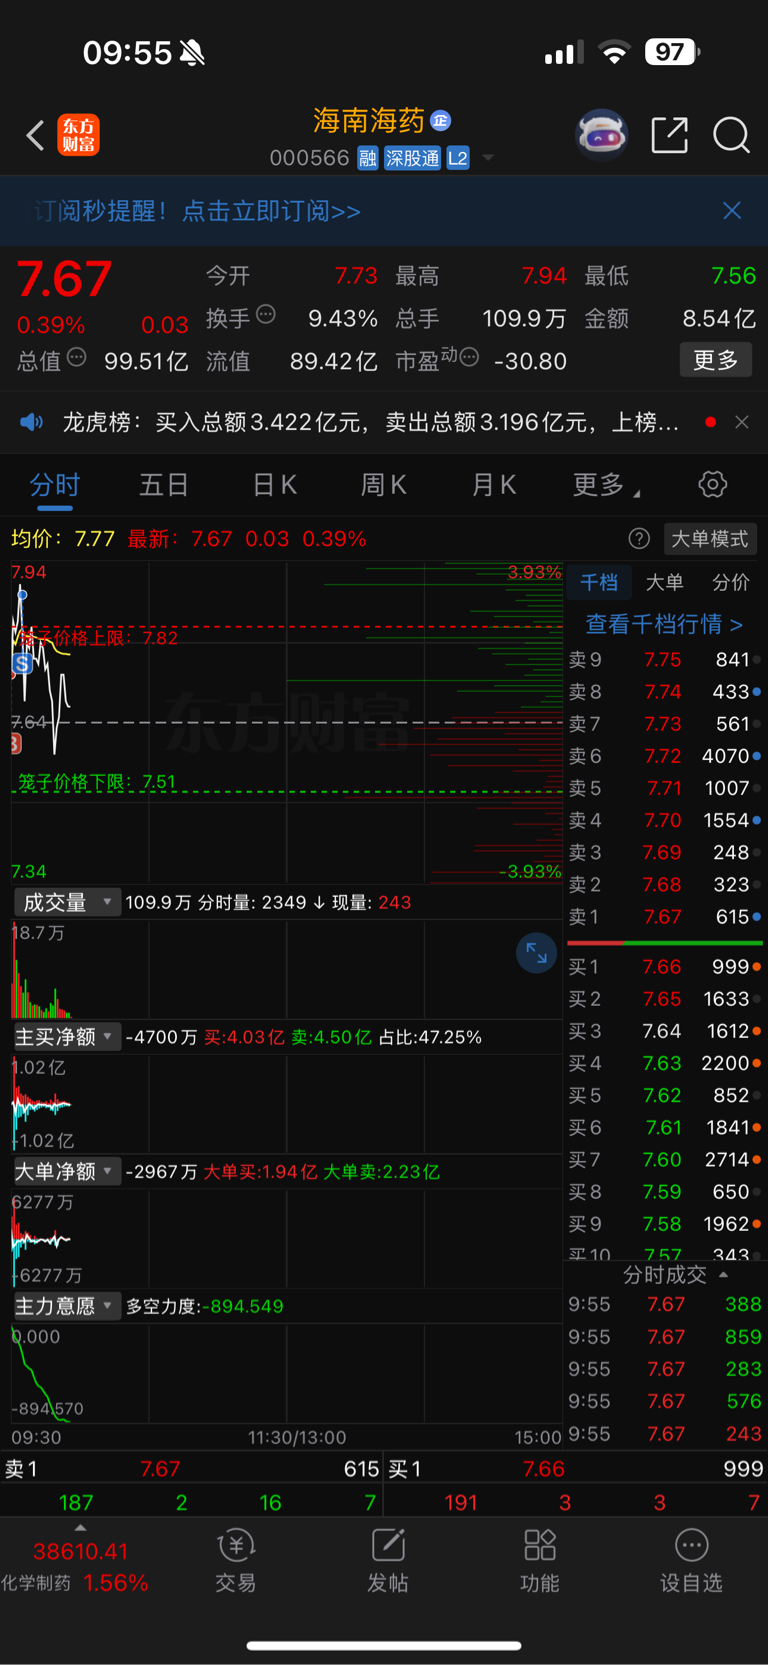The image size is (768, 1665).
Task: Tap the info icon beside 换手
Action: [x=266, y=314]
